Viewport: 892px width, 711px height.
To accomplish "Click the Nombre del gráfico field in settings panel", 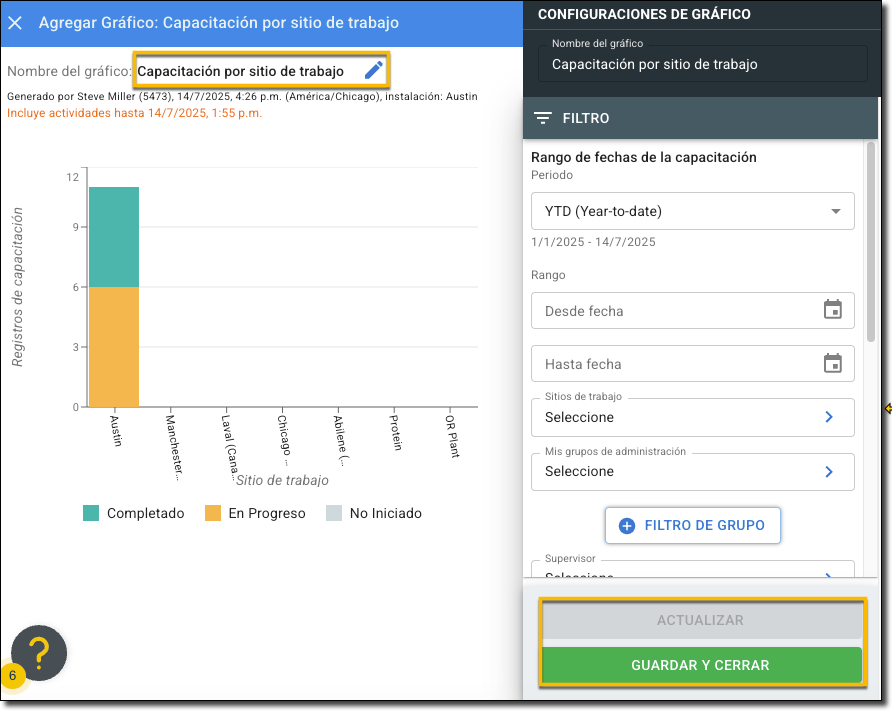I will pyautogui.click(x=702, y=64).
